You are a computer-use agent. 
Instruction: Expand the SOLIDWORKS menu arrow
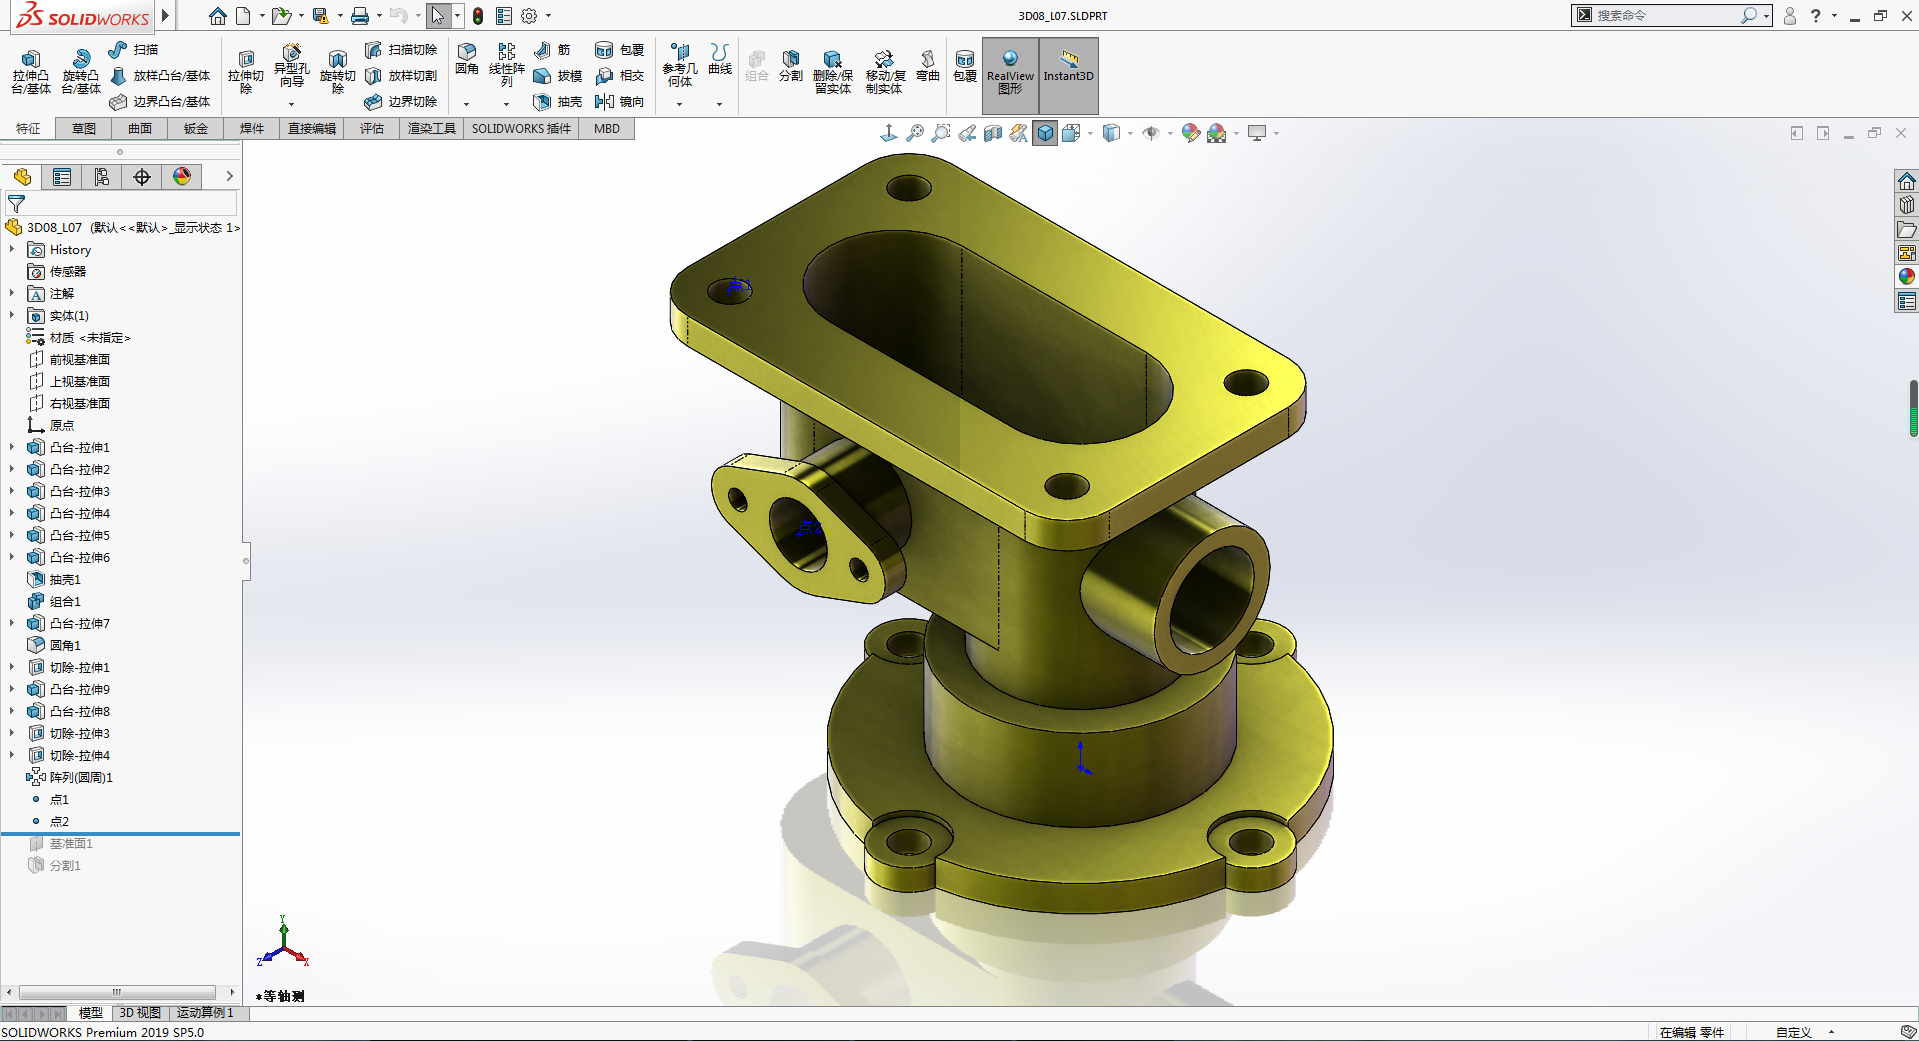165,16
